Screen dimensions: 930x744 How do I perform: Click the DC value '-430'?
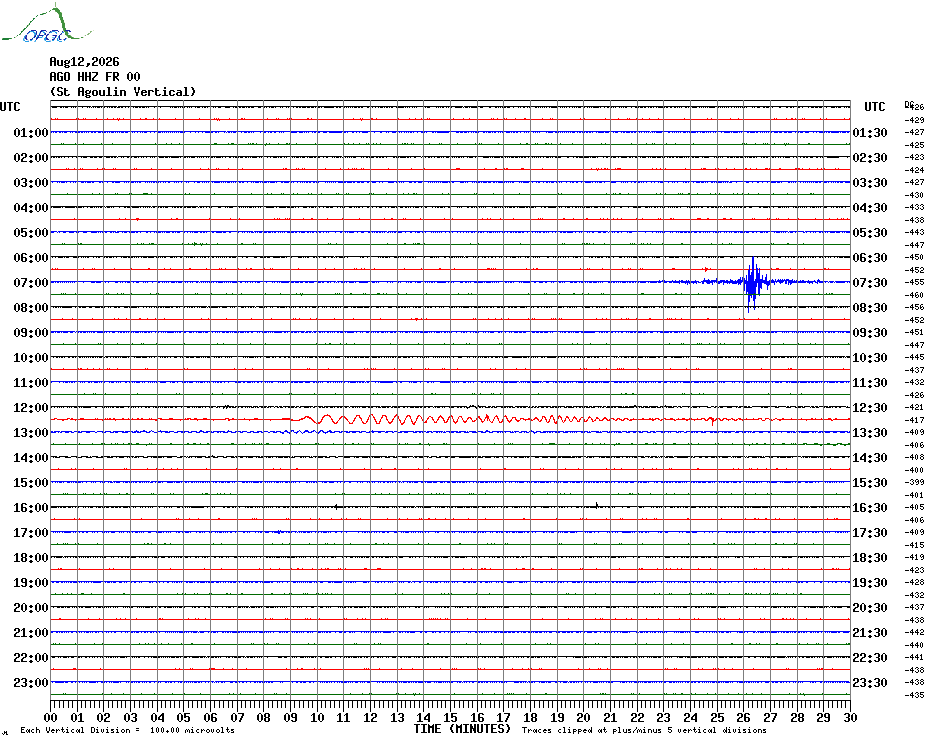tap(914, 195)
